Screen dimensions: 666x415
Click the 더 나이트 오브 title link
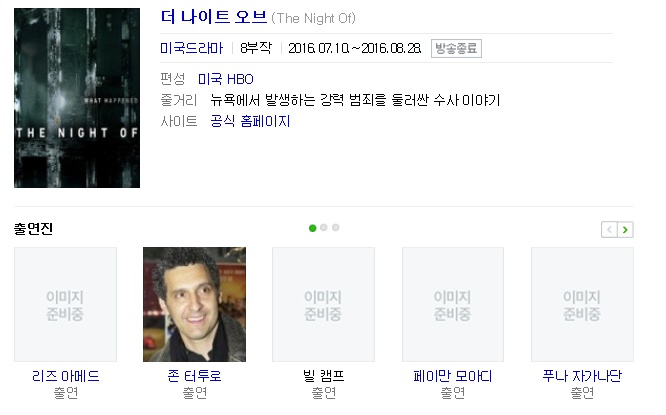pos(214,17)
